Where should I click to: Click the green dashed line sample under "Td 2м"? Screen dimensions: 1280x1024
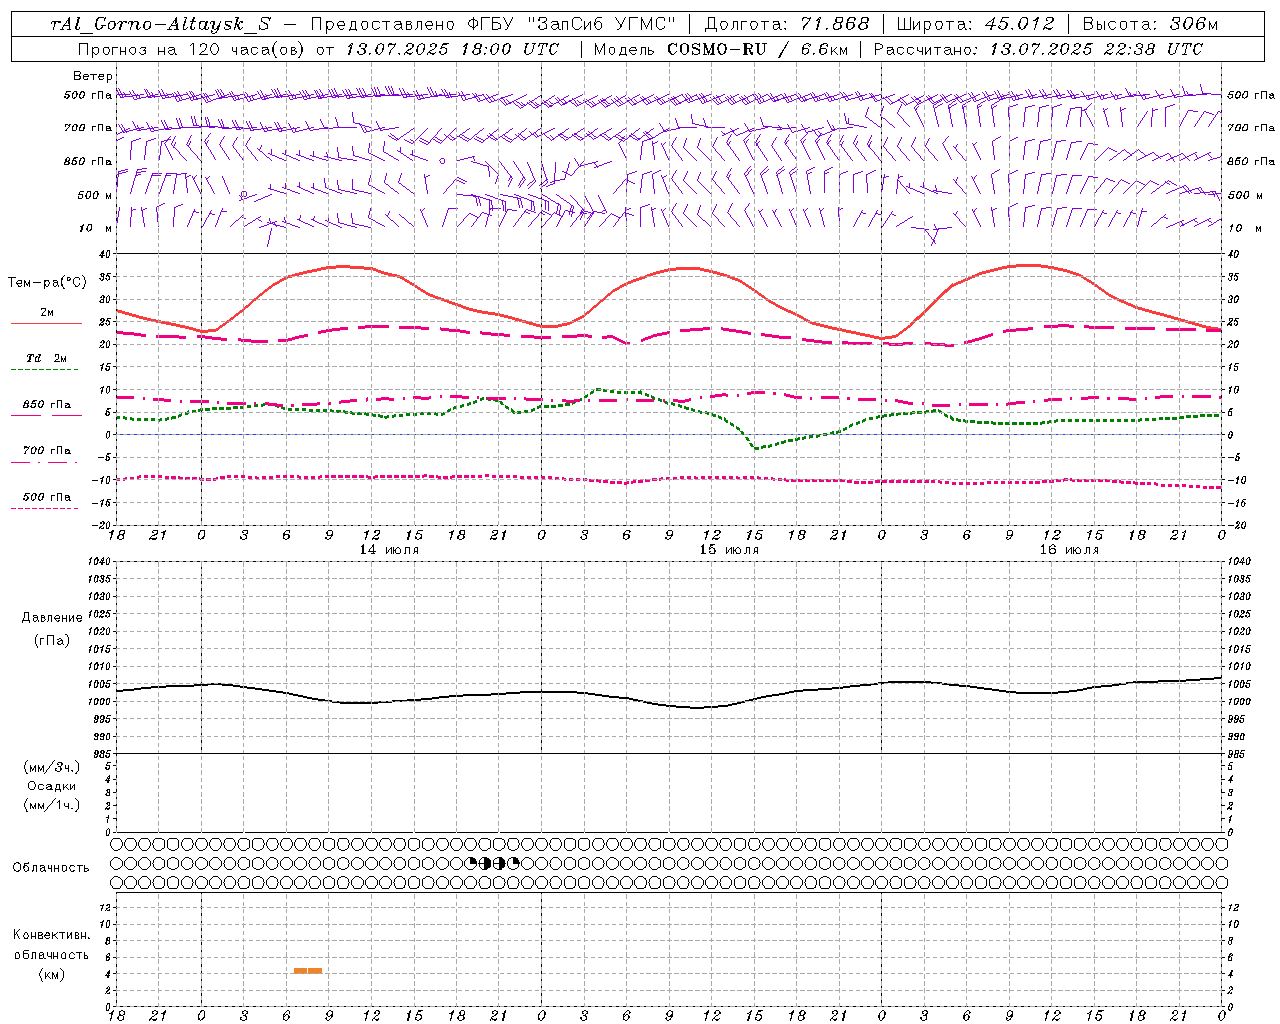(45, 370)
